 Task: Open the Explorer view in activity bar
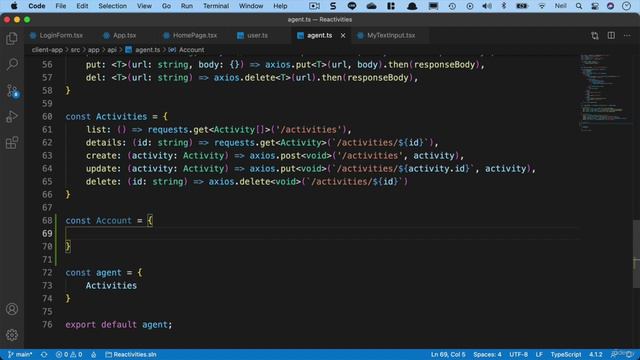tap(12, 38)
